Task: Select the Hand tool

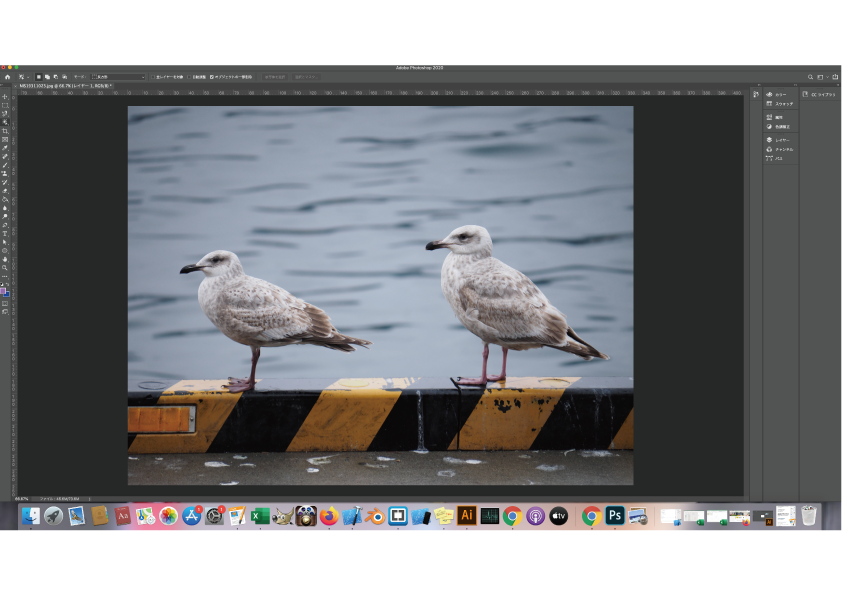Action: click(x=5, y=258)
